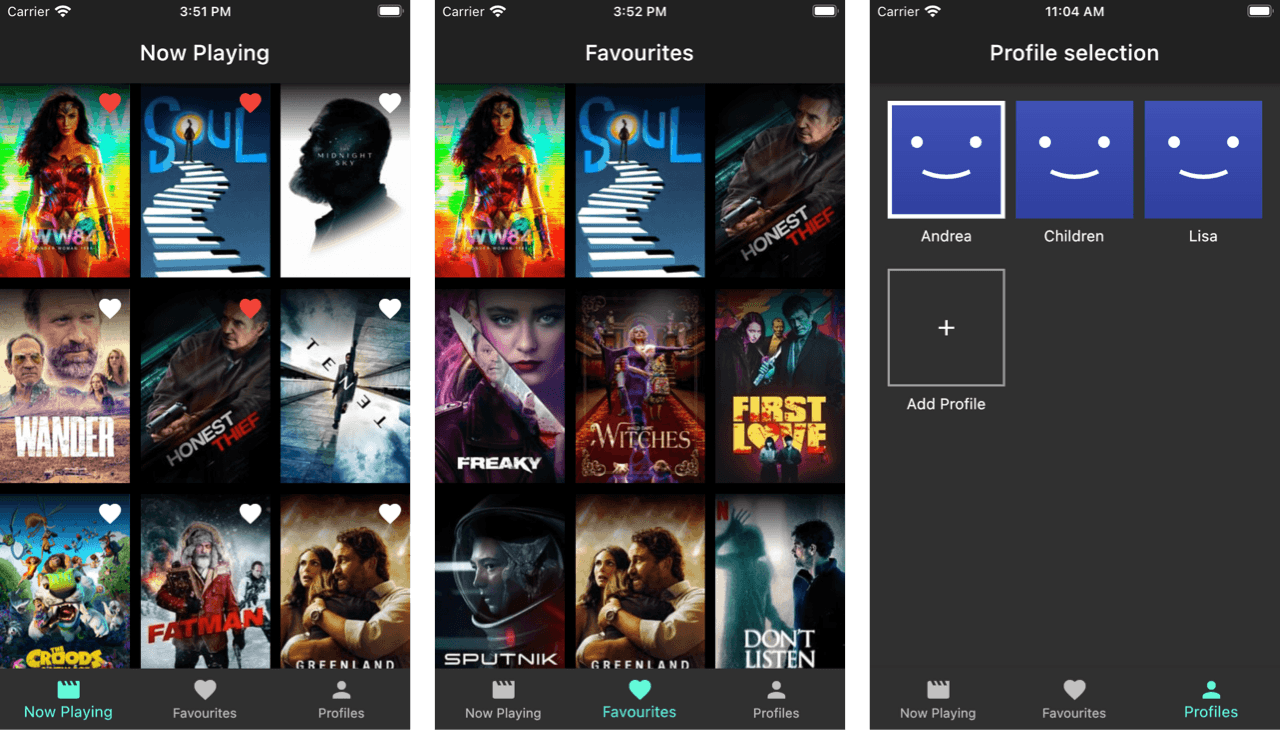This screenshot has height=730, width=1280.
Task: Tap Wi-Fi status icon in Now Playing screen
Action: 63,11
